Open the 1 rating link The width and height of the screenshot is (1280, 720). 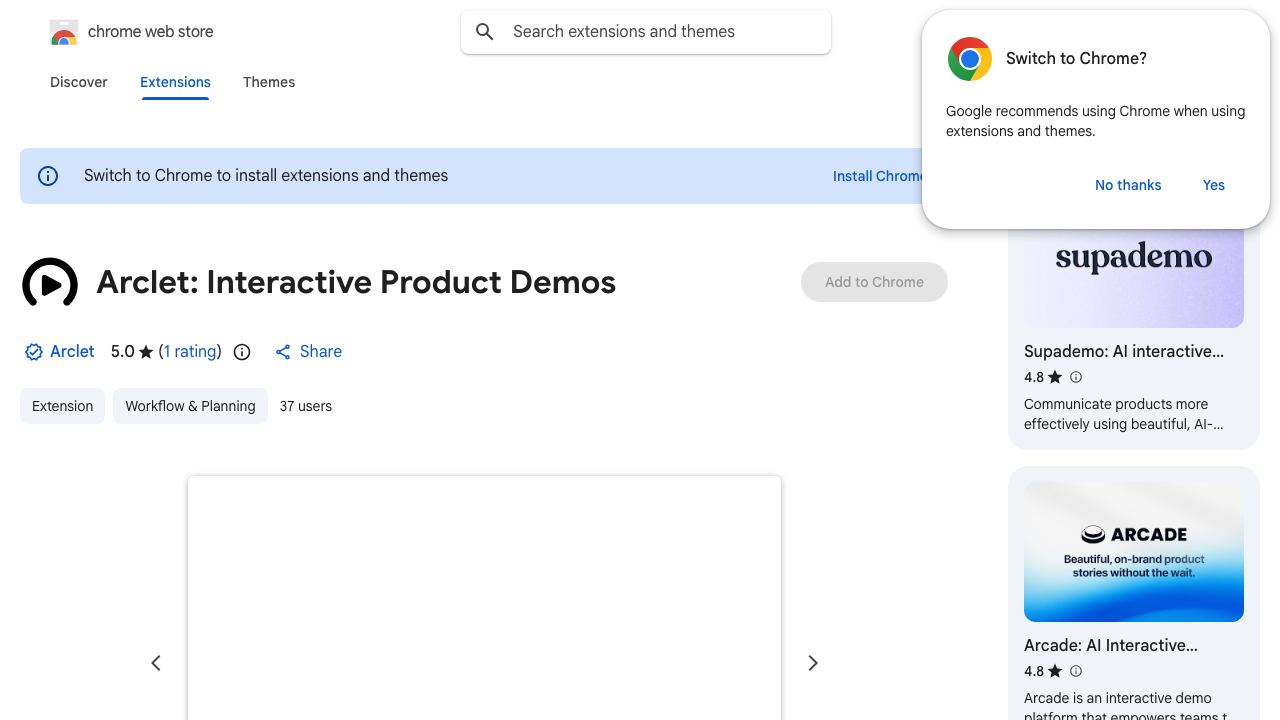(x=190, y=352)
